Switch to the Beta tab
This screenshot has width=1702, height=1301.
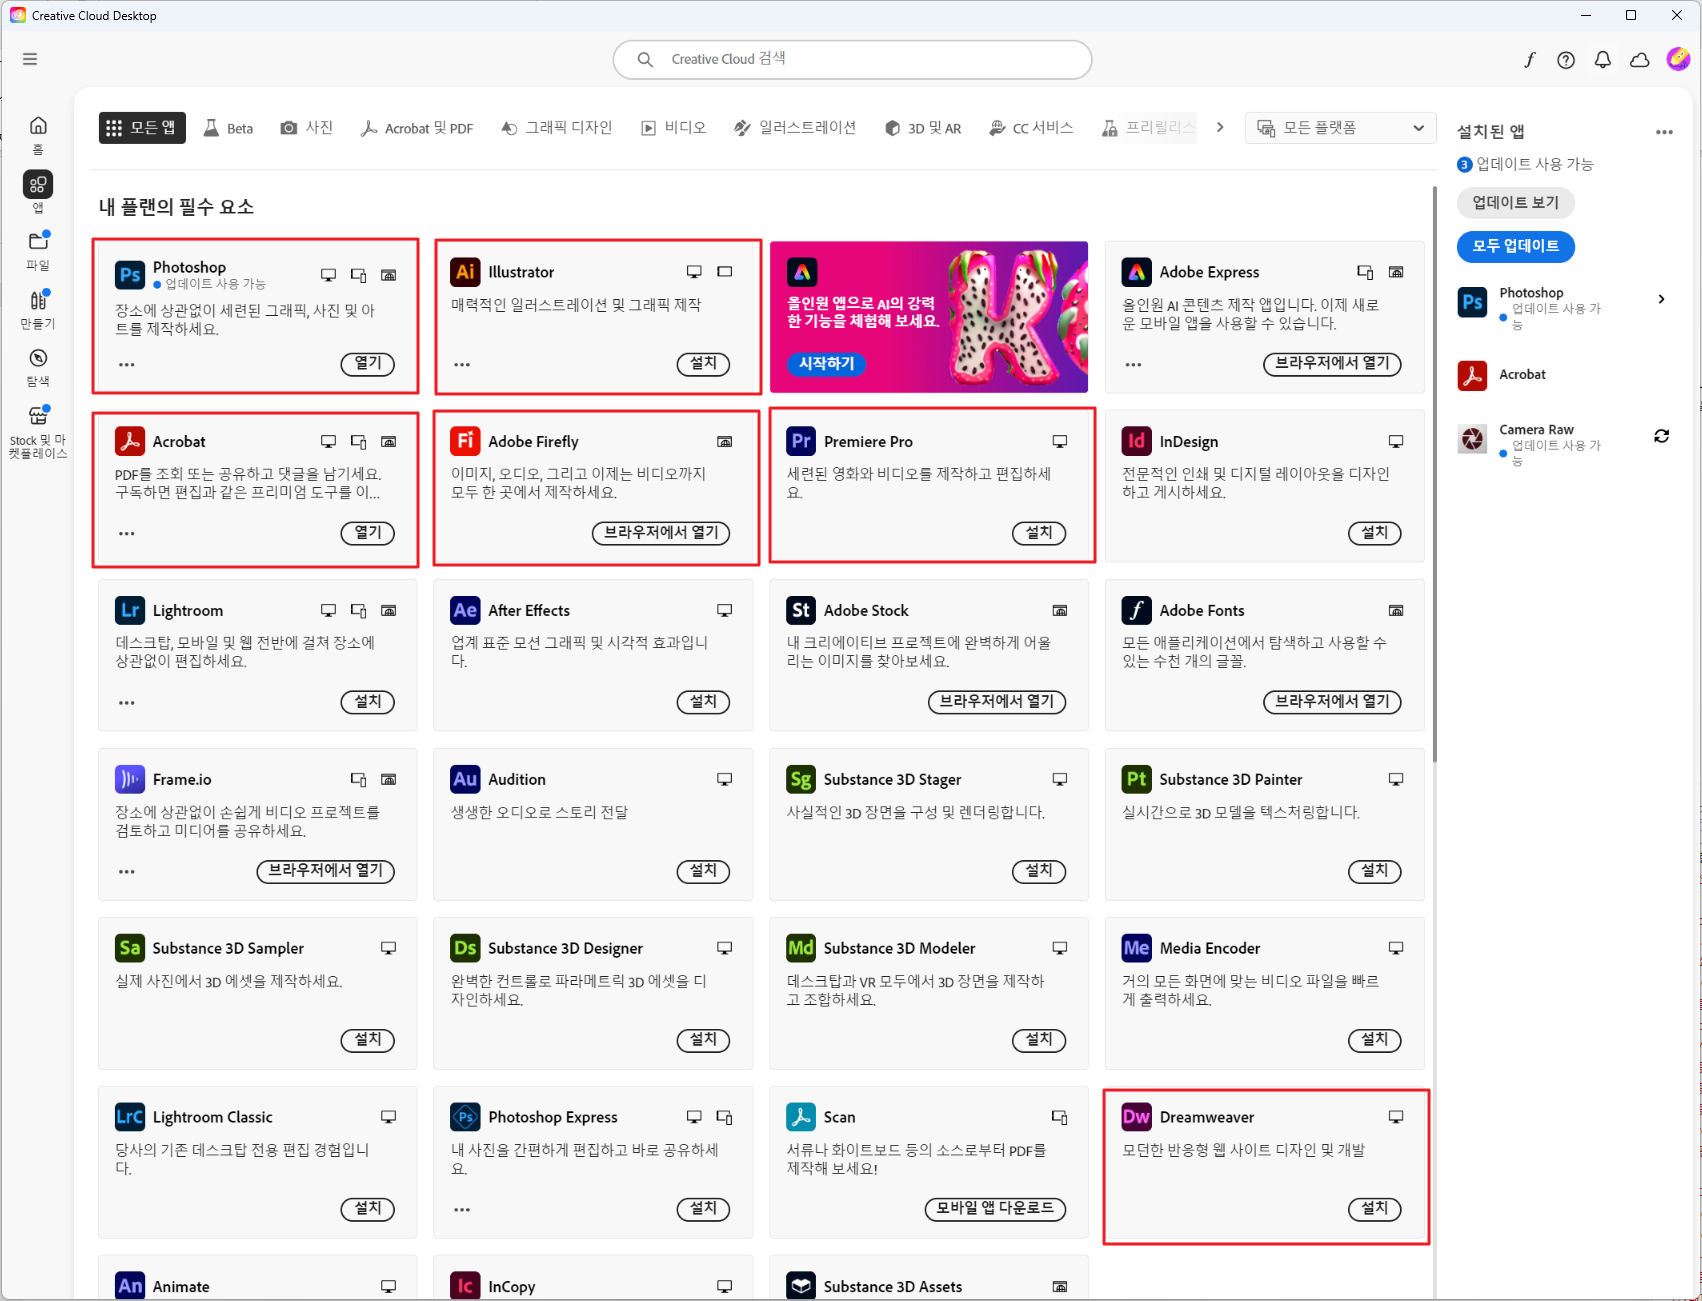[229, 128]
